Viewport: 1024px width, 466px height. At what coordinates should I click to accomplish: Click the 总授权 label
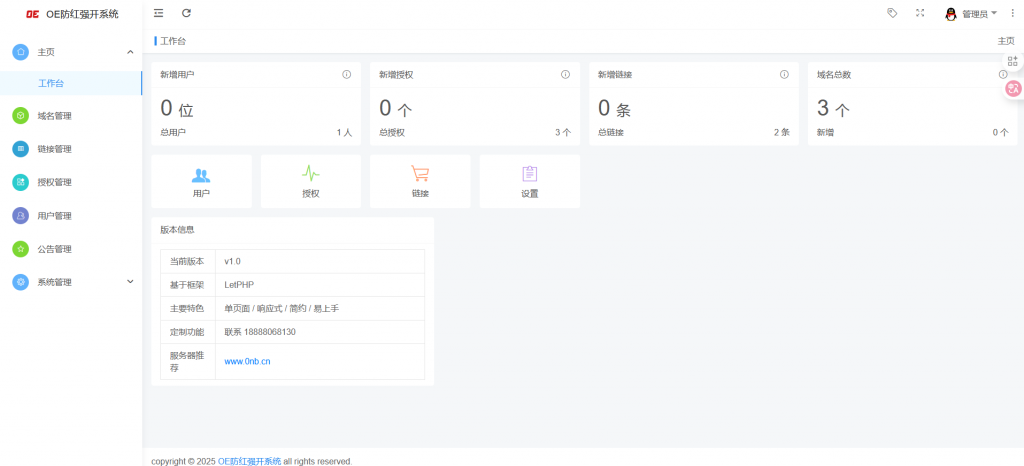coord(392,132)
